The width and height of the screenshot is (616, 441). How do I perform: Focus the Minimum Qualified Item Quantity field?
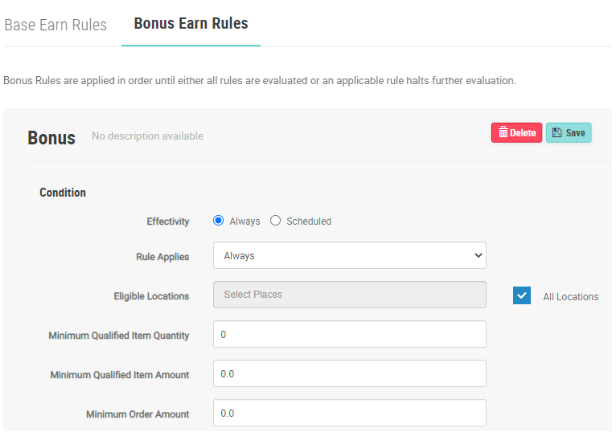349,334
